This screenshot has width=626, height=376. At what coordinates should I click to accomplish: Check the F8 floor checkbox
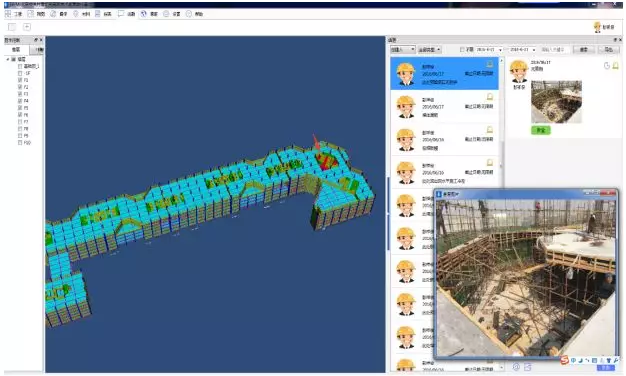[x=20, y=129]
